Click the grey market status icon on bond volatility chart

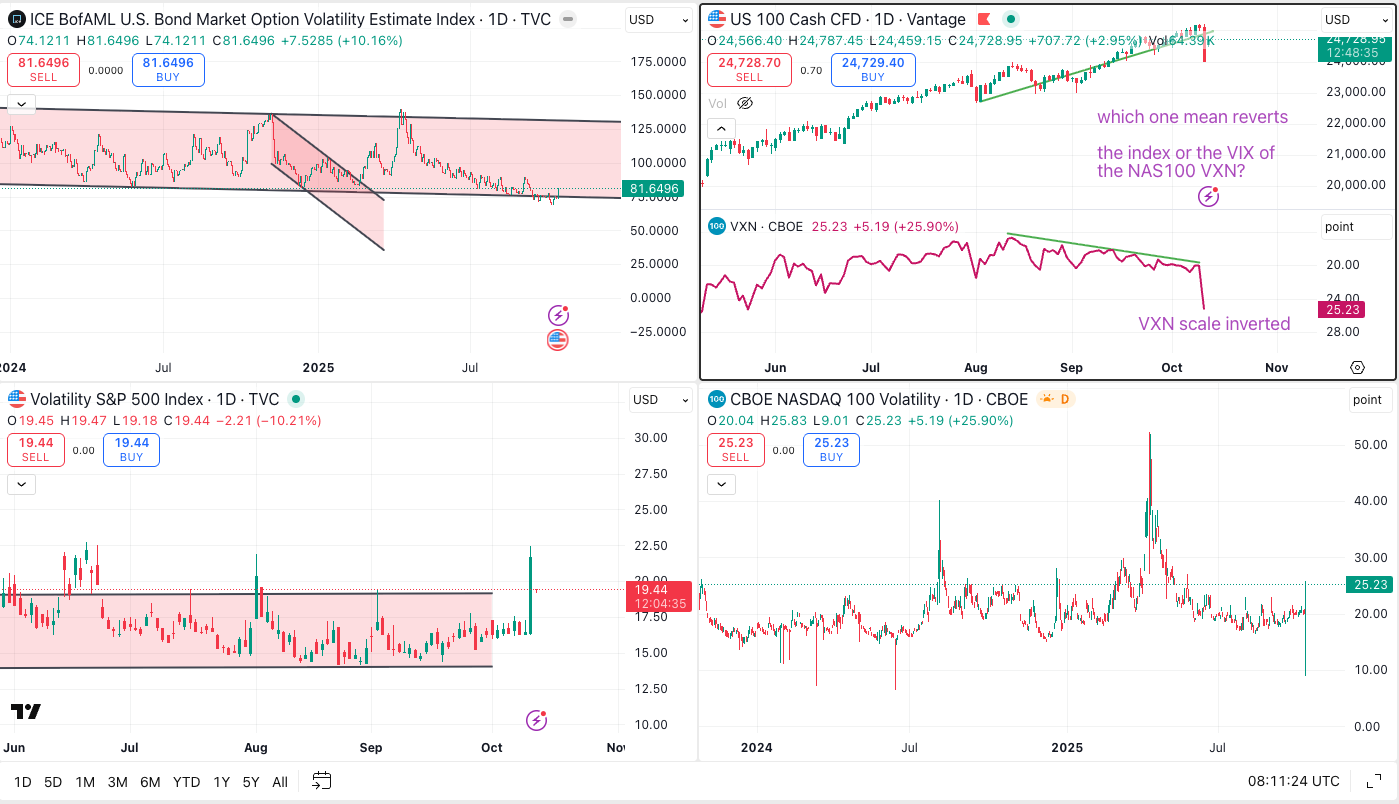pyautogui.click(x=568, y=19)
